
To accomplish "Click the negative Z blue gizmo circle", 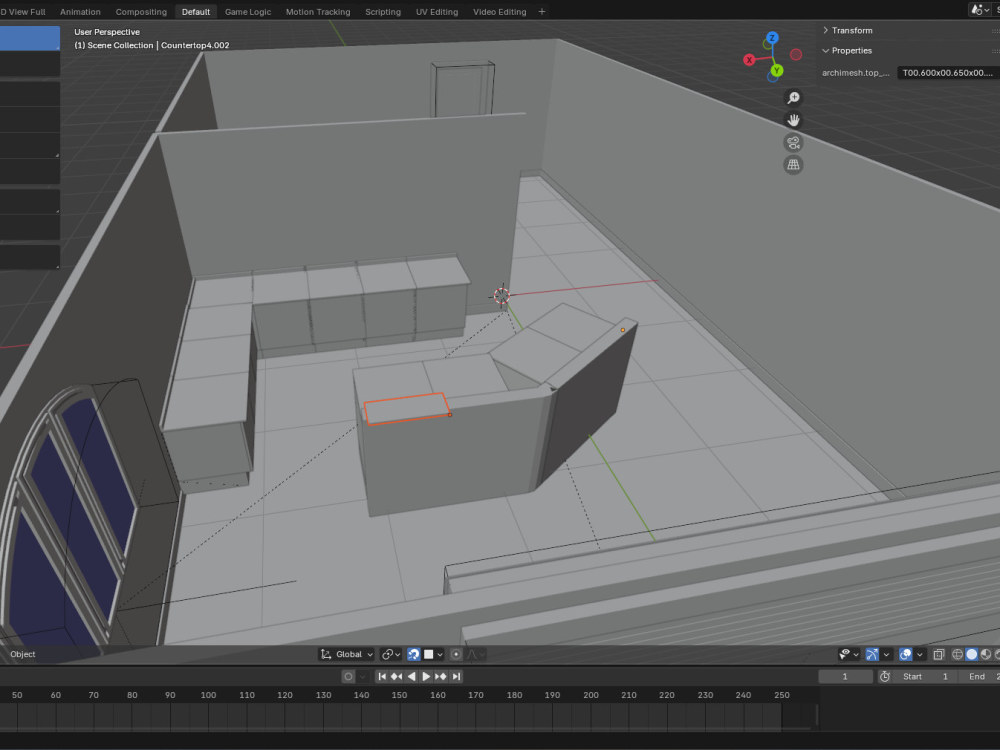I will 773,78.
